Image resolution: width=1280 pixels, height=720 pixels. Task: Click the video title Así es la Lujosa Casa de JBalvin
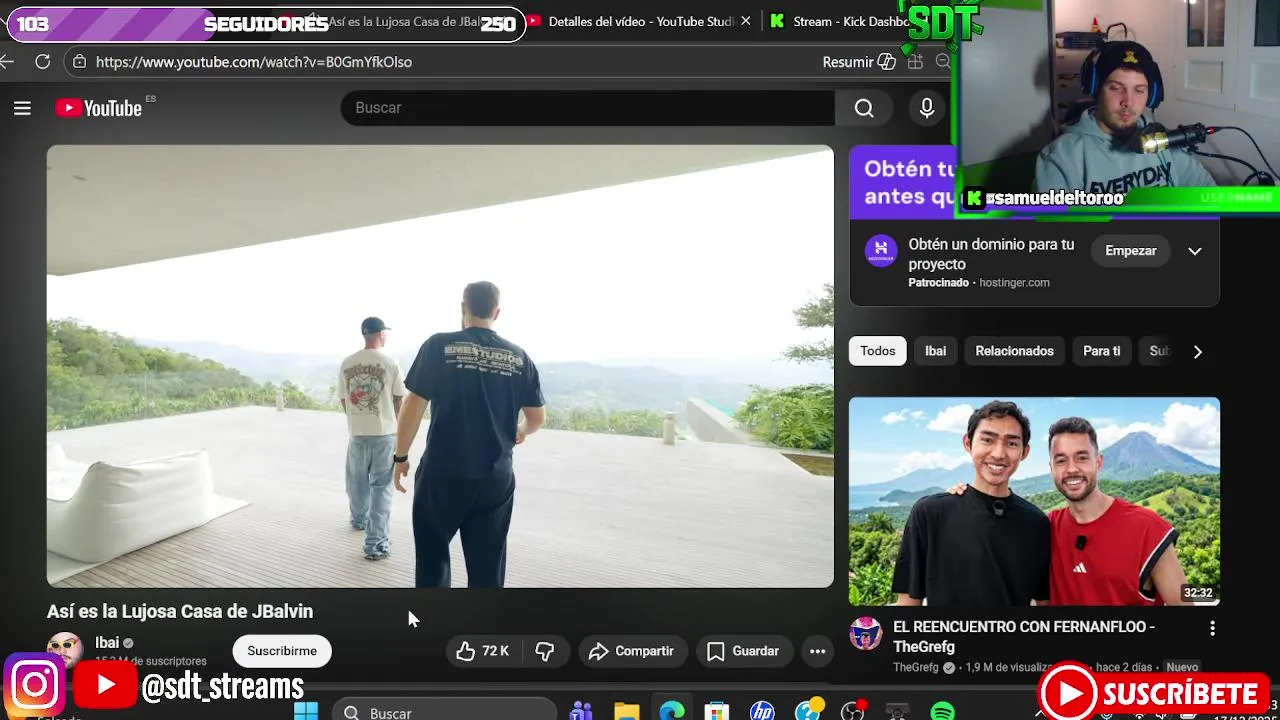[x=180, y=611]
